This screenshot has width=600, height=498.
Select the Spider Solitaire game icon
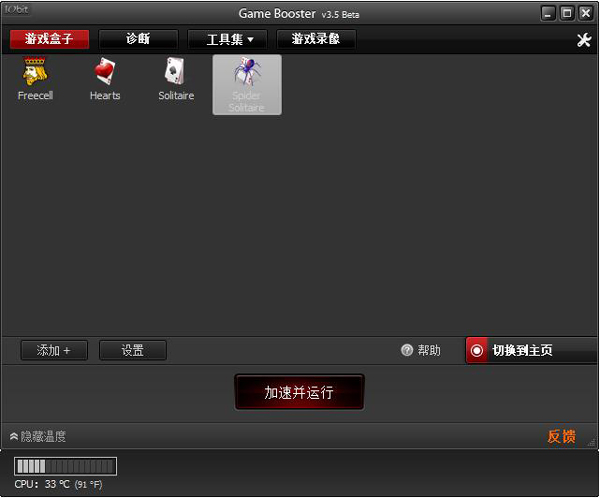coord(247,85)
